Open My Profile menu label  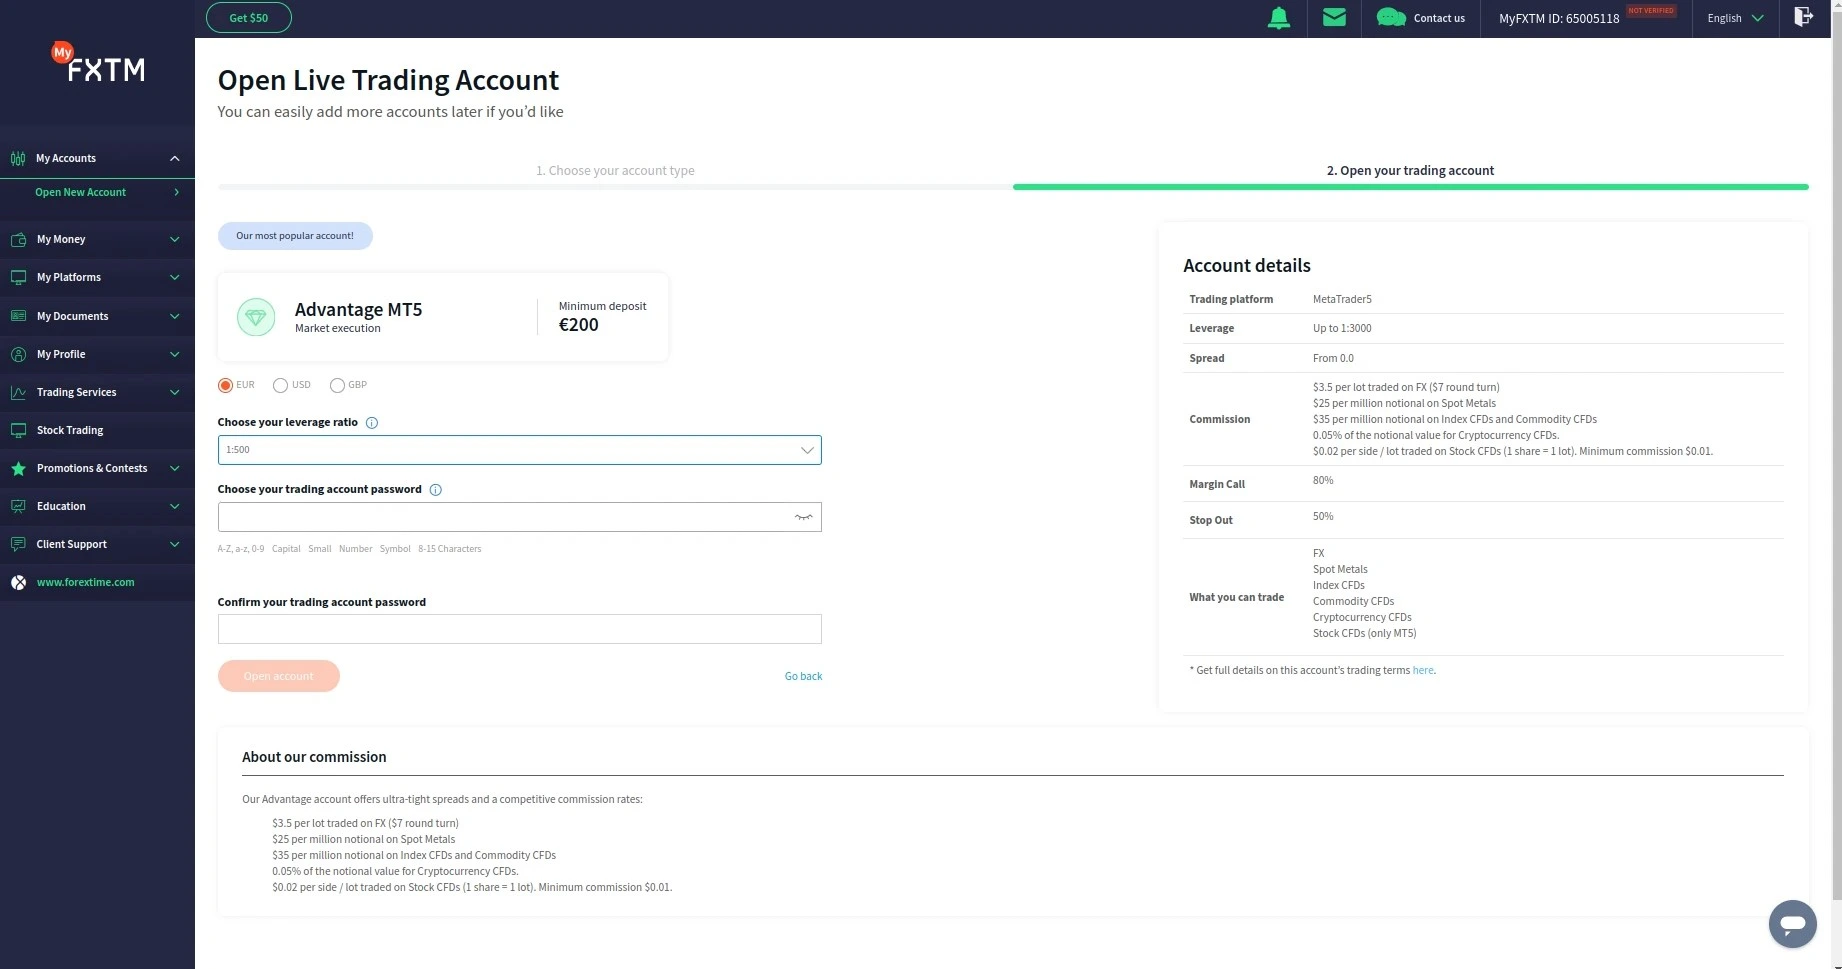pos(61,354)
